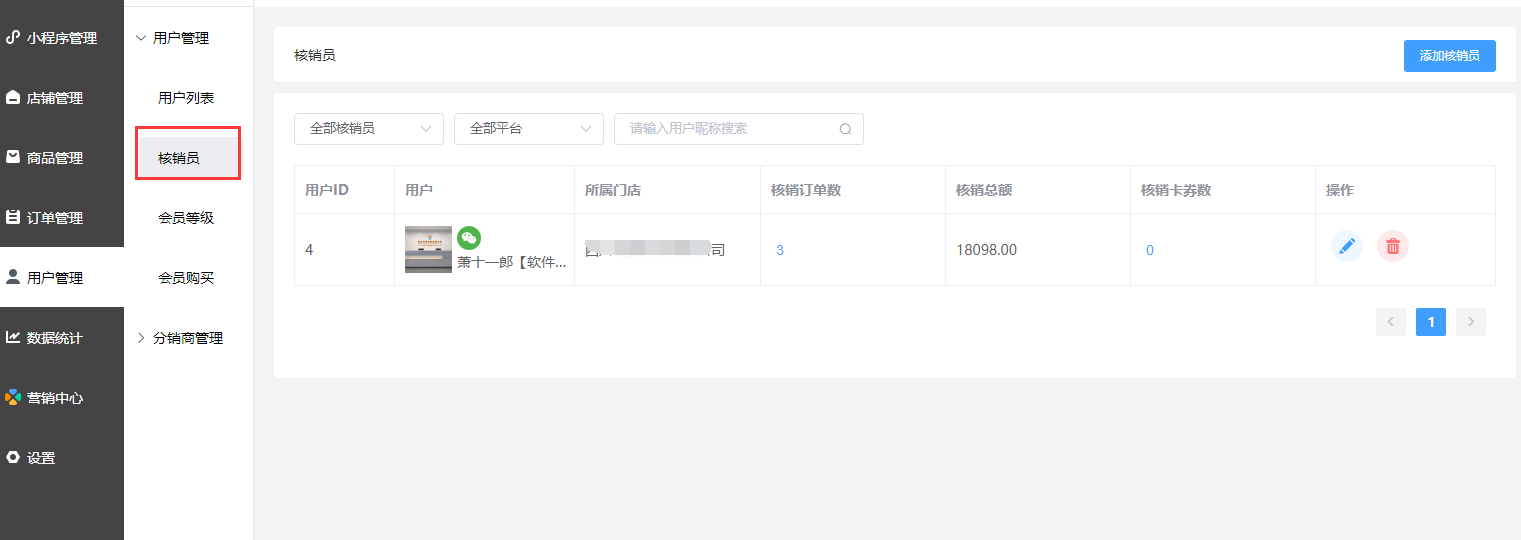Select 会员等级 in the submenu

pyautogui.click(x=186, y=218)
